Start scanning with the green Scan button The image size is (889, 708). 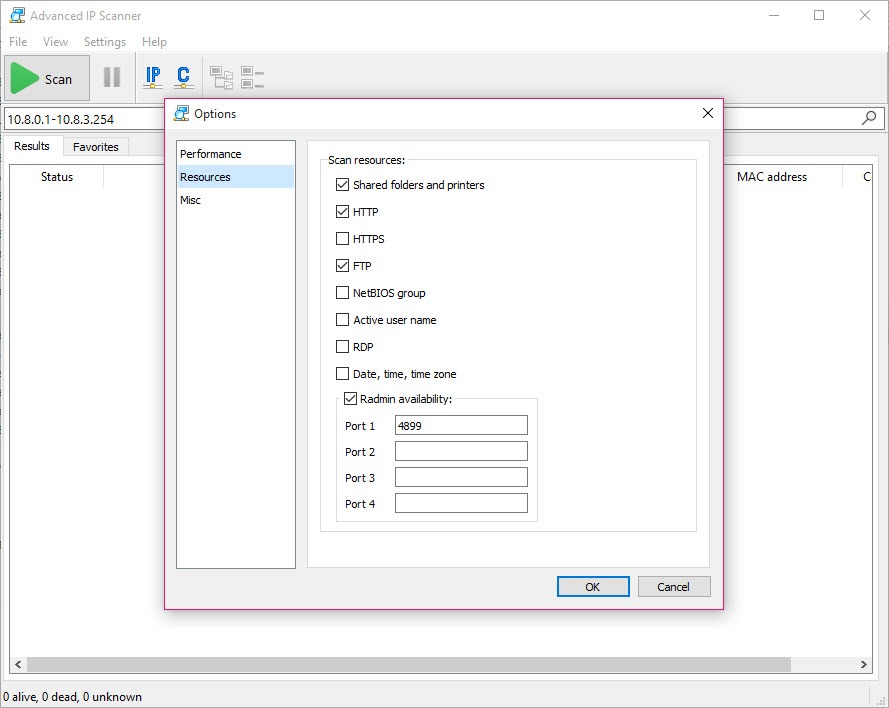tap(47, 78)
